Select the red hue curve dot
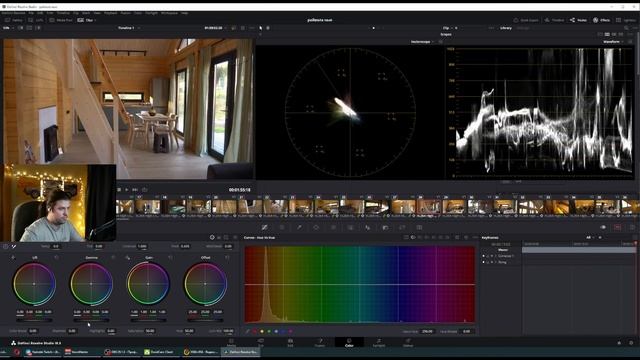The height and width of the screenshot is (360, 640). (x=255, y=331)
